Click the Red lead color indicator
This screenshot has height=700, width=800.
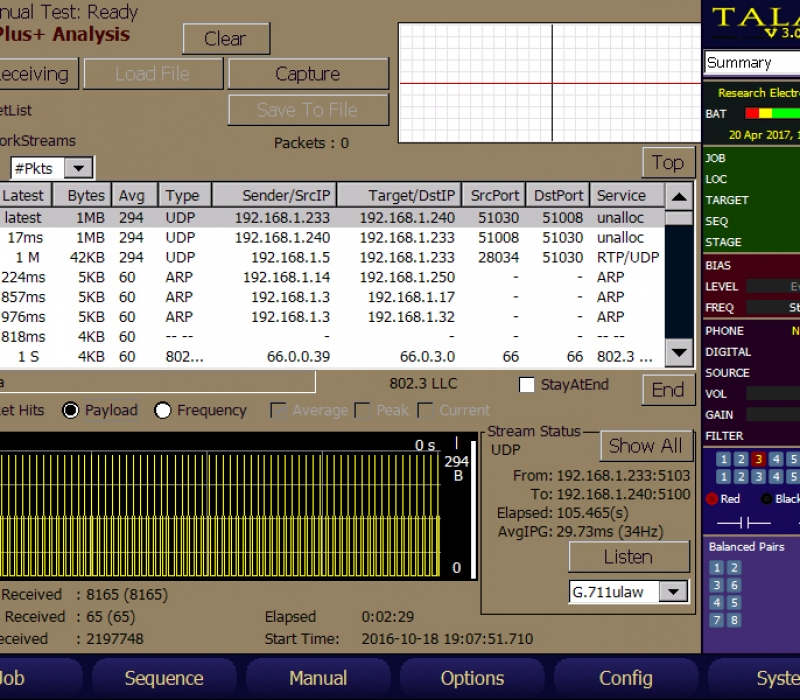click(x=712, y=498)
